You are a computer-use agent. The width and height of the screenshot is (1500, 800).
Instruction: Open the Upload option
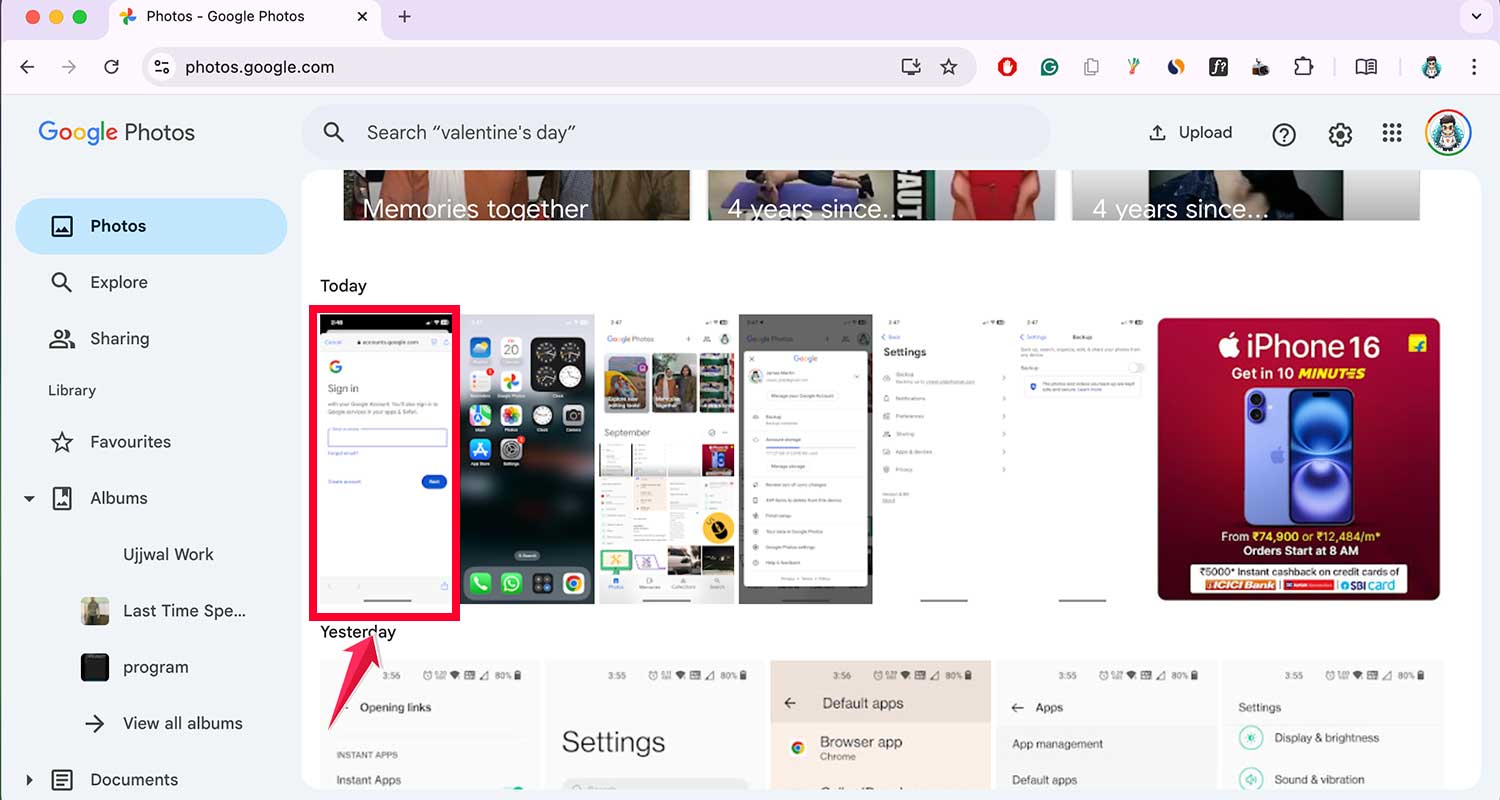1190,132
